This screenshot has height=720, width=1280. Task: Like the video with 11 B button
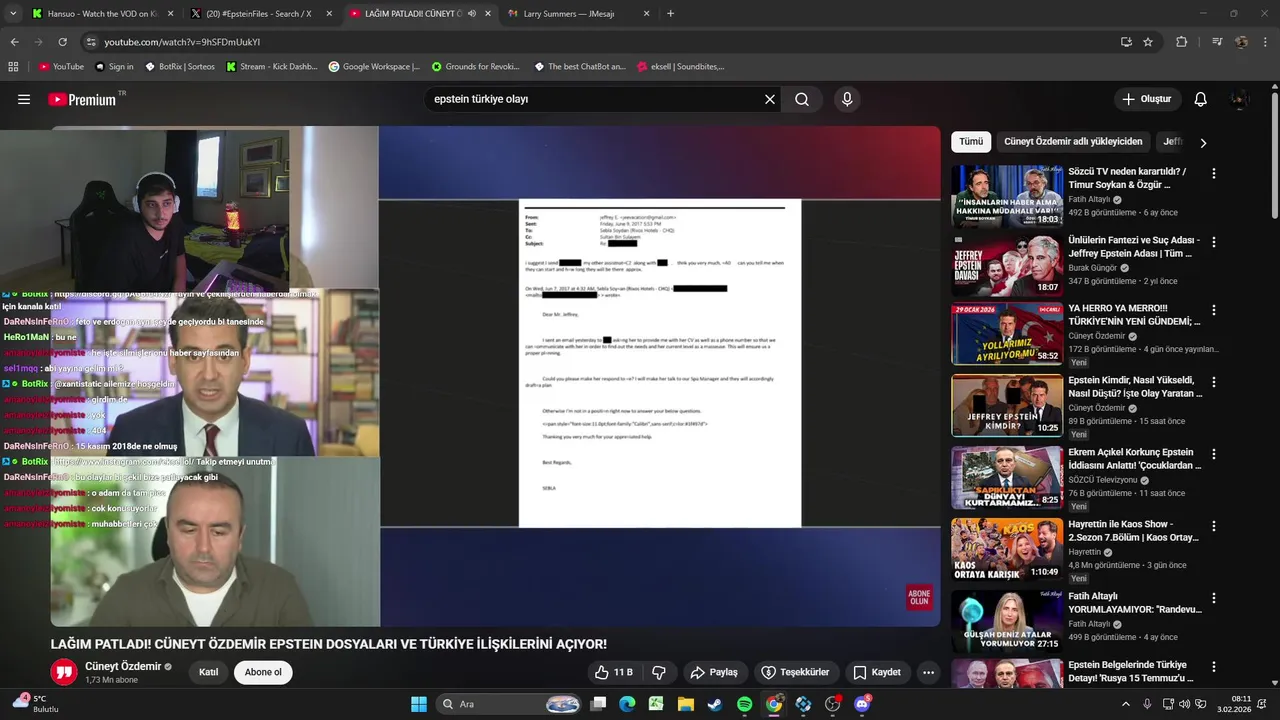click(x=613, y=672)
